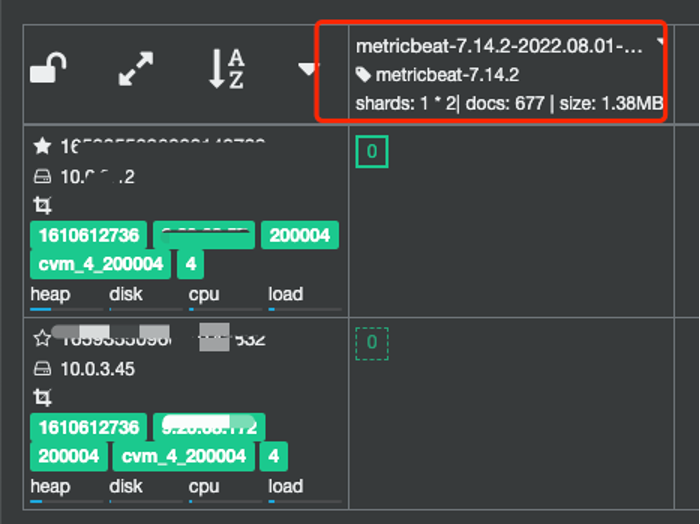The height and width of the screenshot is (524, 700).
Task: Click tag cvm_4_200004 on the master node
Action: (100, 264)
